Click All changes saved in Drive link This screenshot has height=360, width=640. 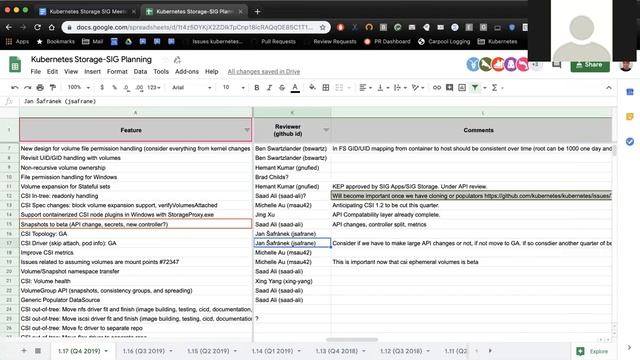pyautogui.click(x=264, y=71)
